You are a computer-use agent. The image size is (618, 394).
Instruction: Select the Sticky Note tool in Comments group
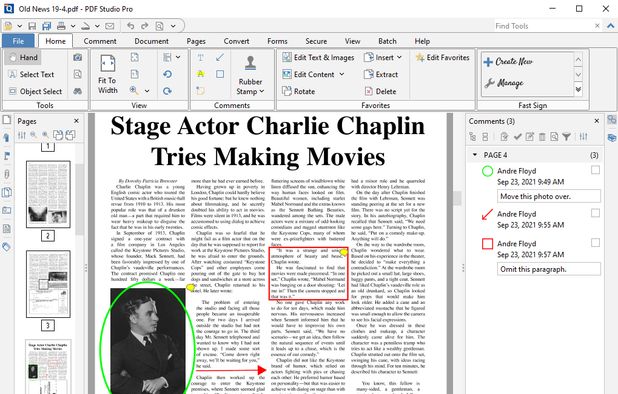click(201, 91)
